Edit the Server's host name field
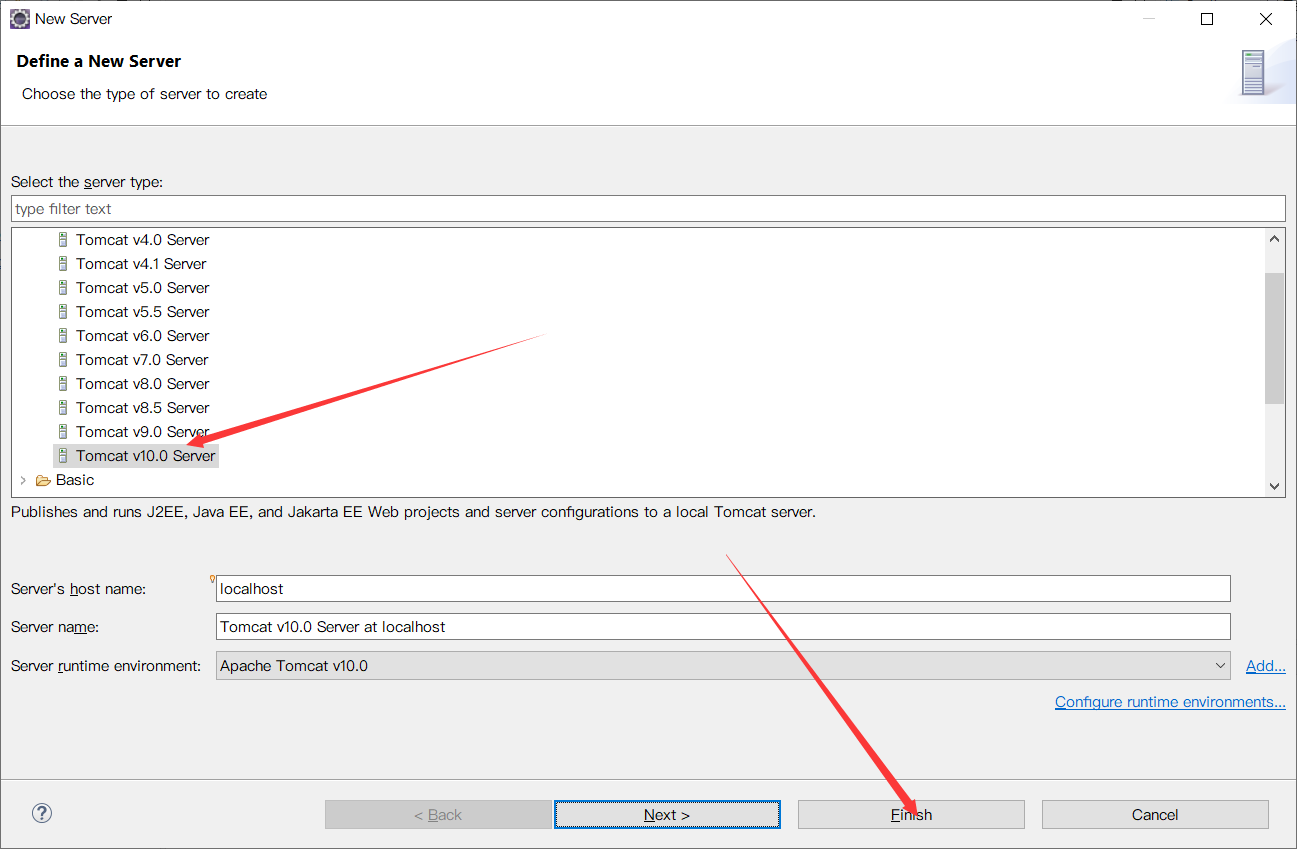 [x=724, y=589]
